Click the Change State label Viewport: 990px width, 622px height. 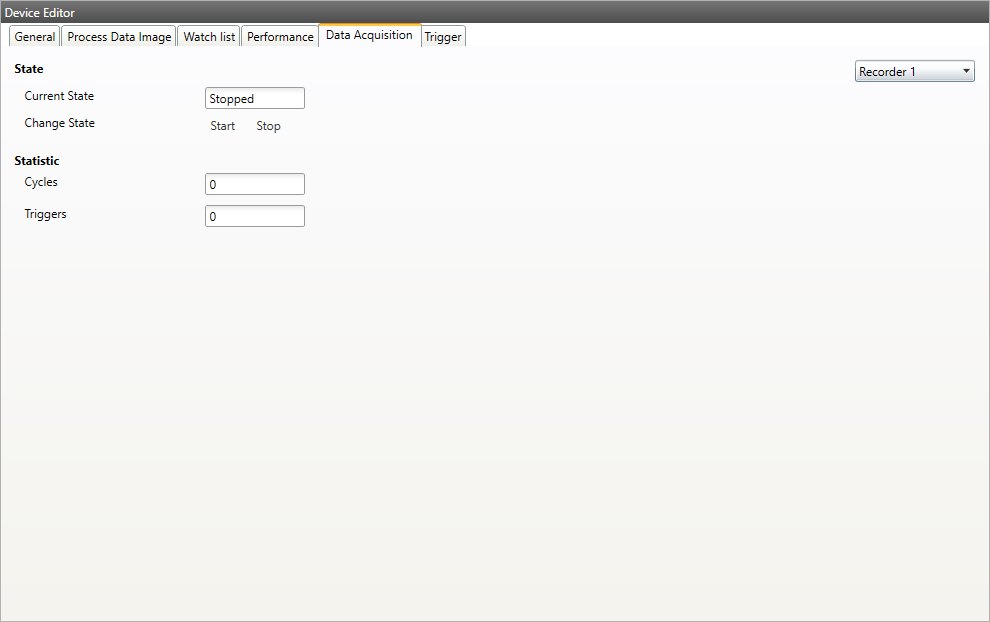point(59,123)
